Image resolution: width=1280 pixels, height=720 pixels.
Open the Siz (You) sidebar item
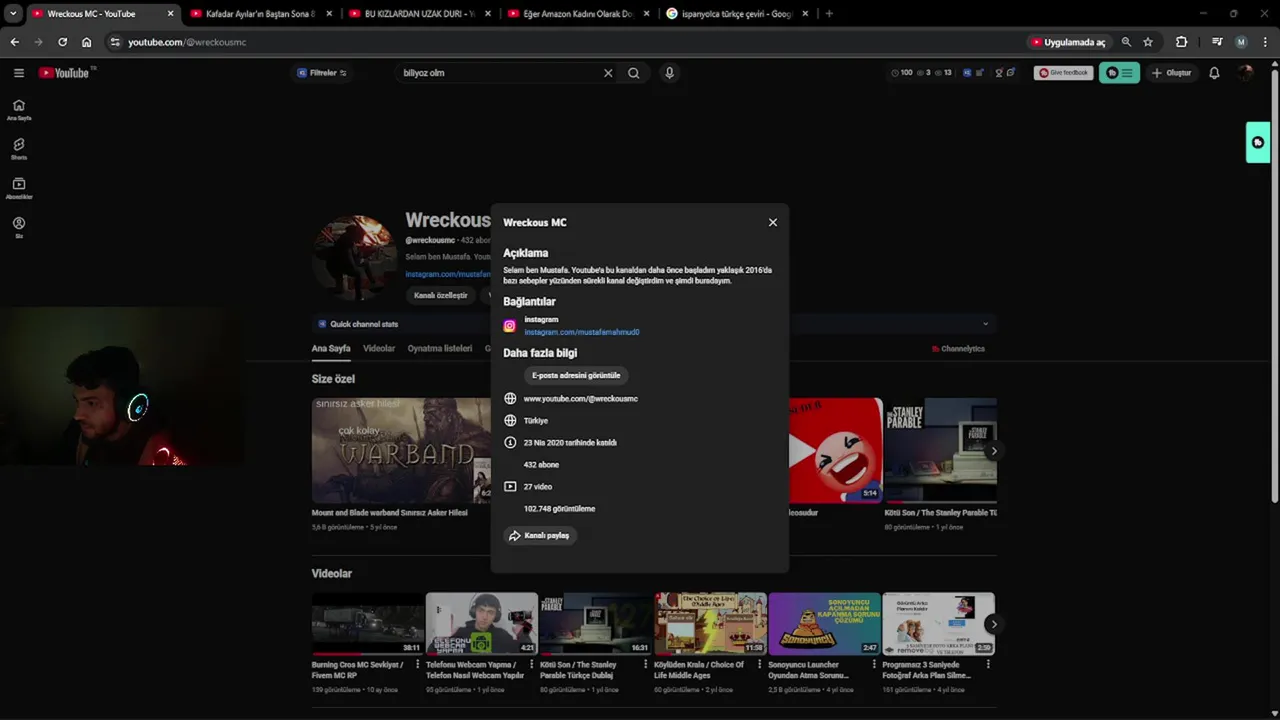18,227
